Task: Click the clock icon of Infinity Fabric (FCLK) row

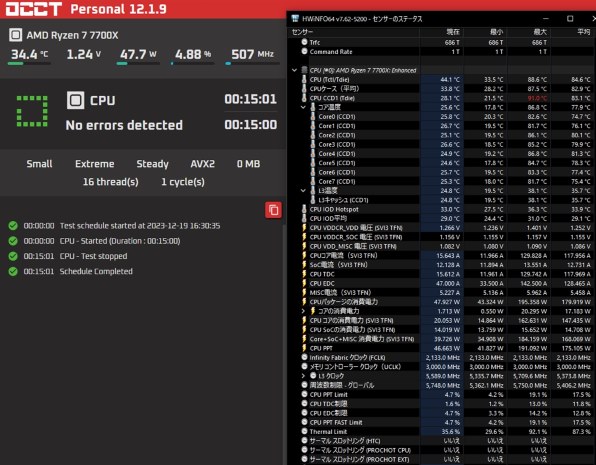Action: 304,357
